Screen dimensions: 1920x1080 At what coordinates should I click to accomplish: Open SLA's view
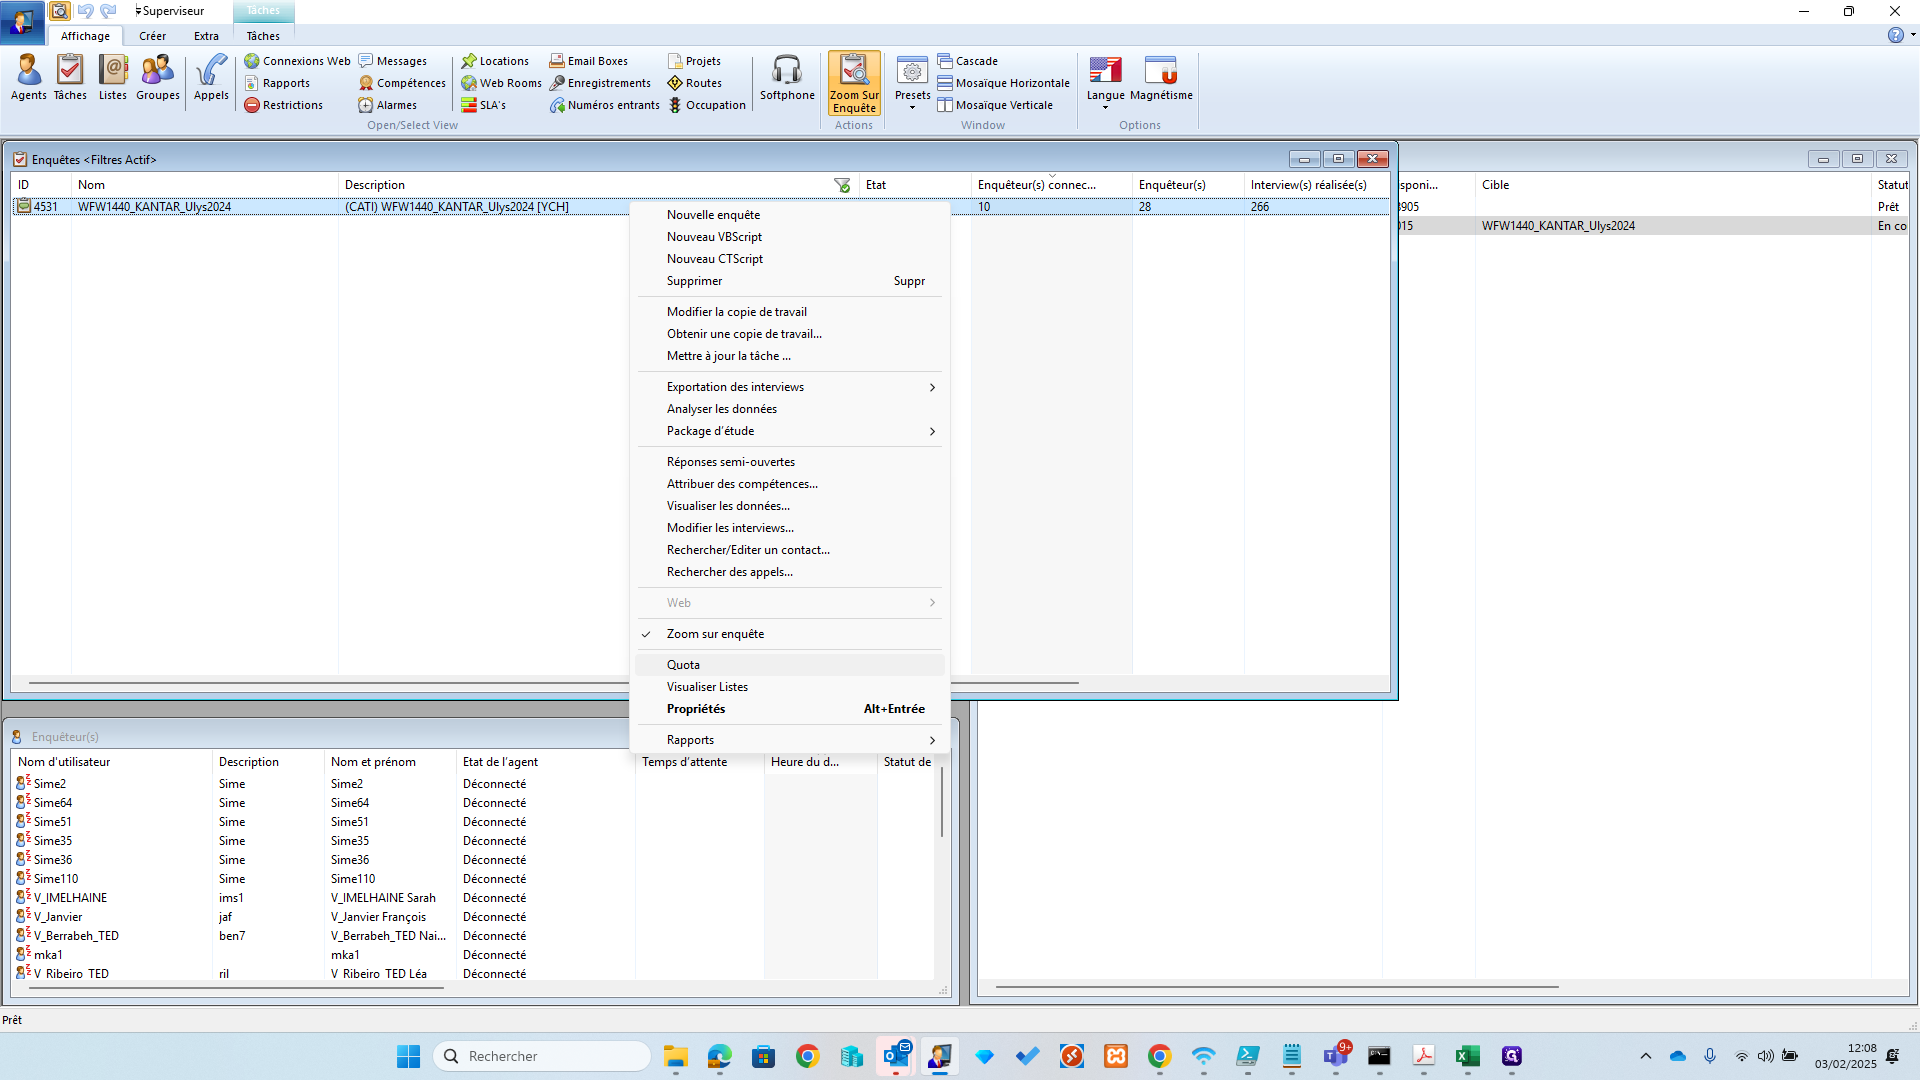(x=484, y=105)
